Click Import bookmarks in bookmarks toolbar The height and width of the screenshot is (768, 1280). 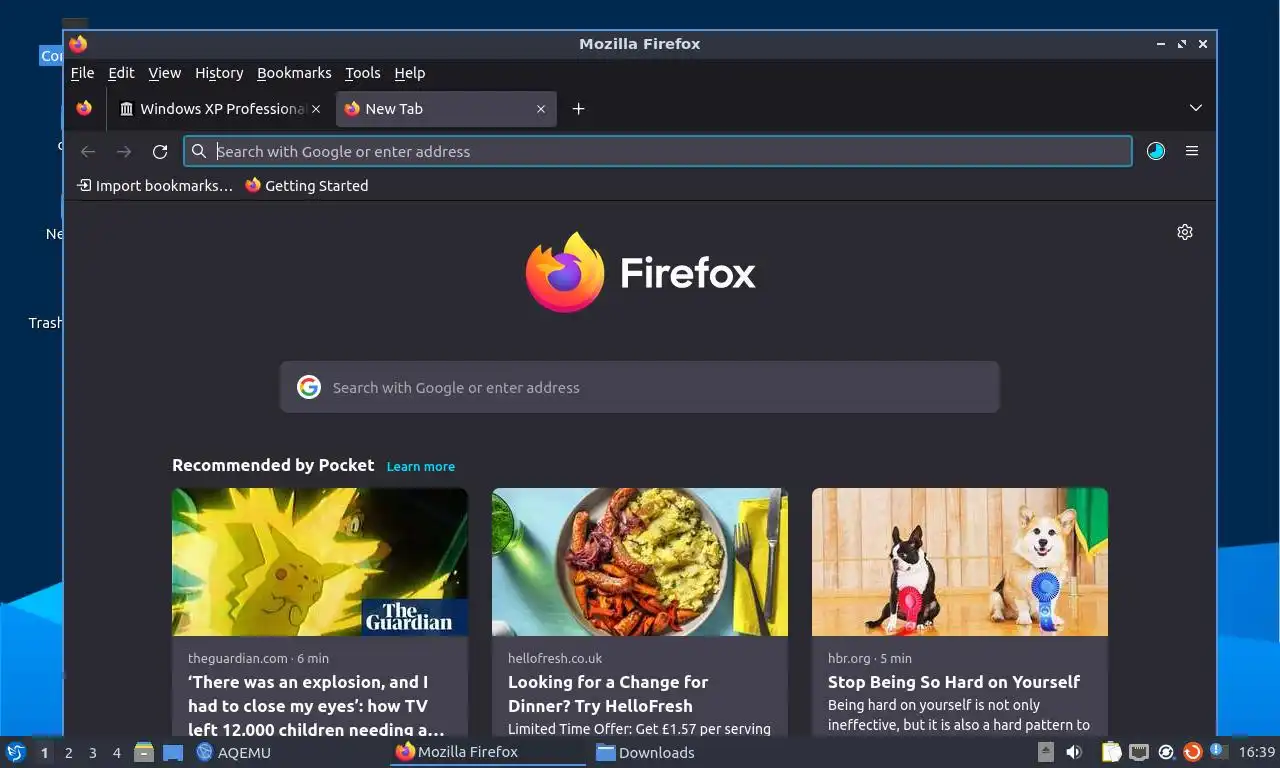point(155,186)
